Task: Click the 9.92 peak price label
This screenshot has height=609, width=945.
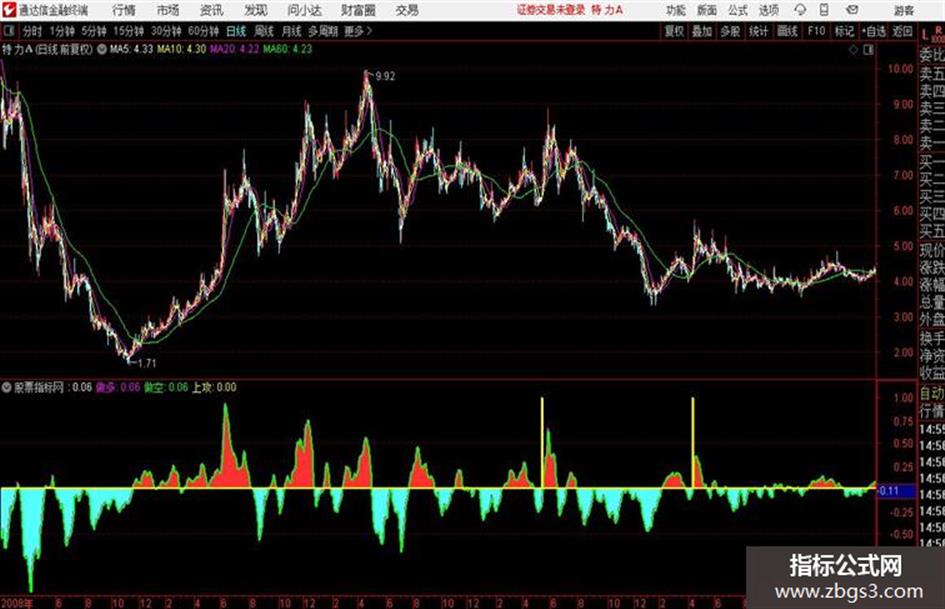Action: pyautogui.click(x=385, y=76)
